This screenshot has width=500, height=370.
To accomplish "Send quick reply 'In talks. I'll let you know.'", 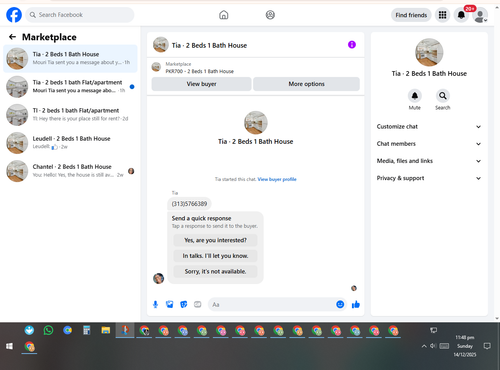I will (x=215, y=256).
